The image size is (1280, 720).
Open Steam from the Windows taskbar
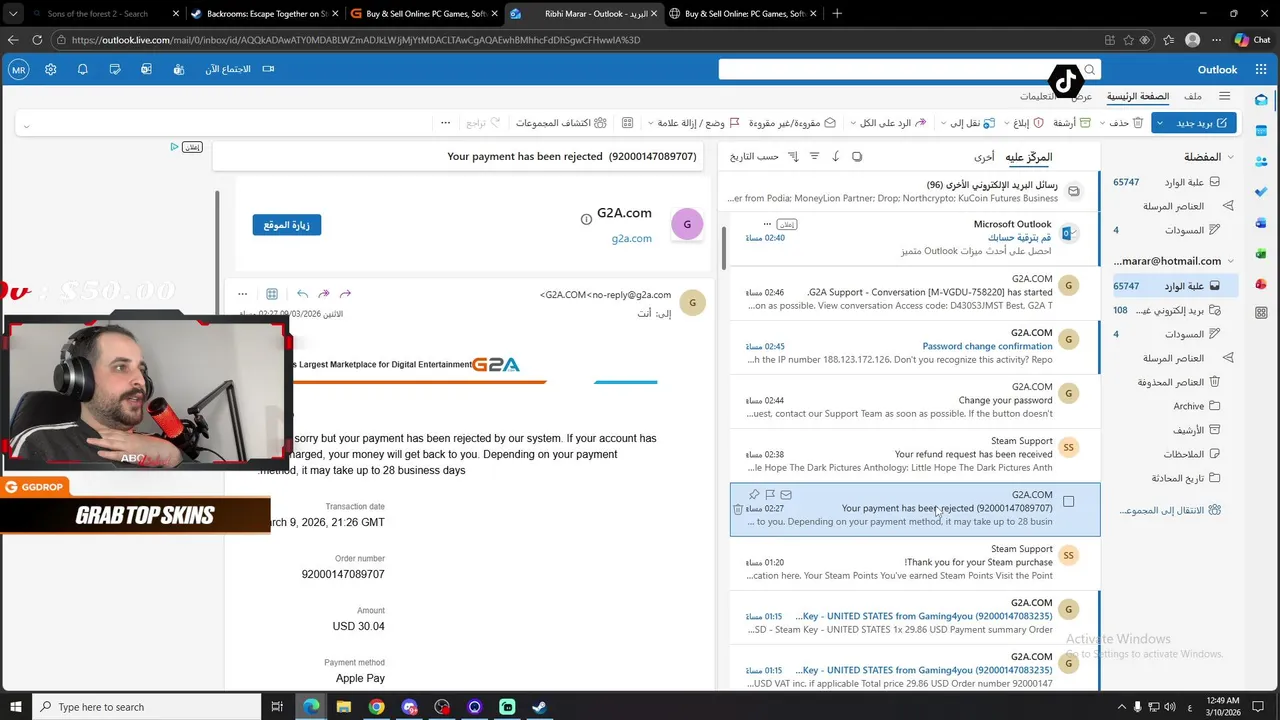tap(539, 707)
